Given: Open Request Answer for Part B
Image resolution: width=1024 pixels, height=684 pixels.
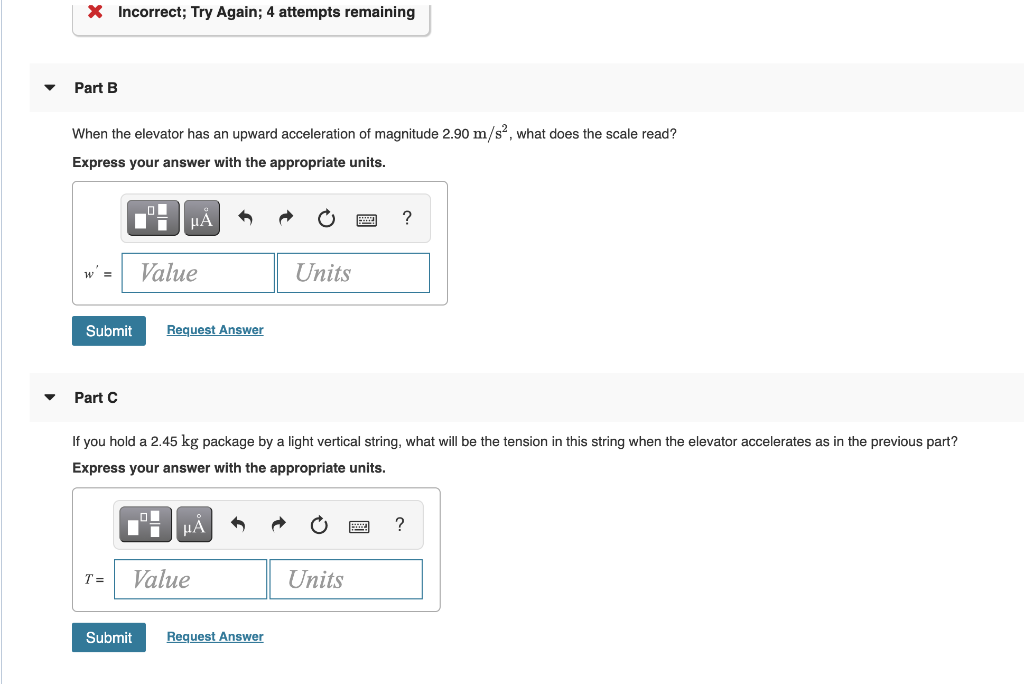Looking at the screenshot, I should point(214,330).
